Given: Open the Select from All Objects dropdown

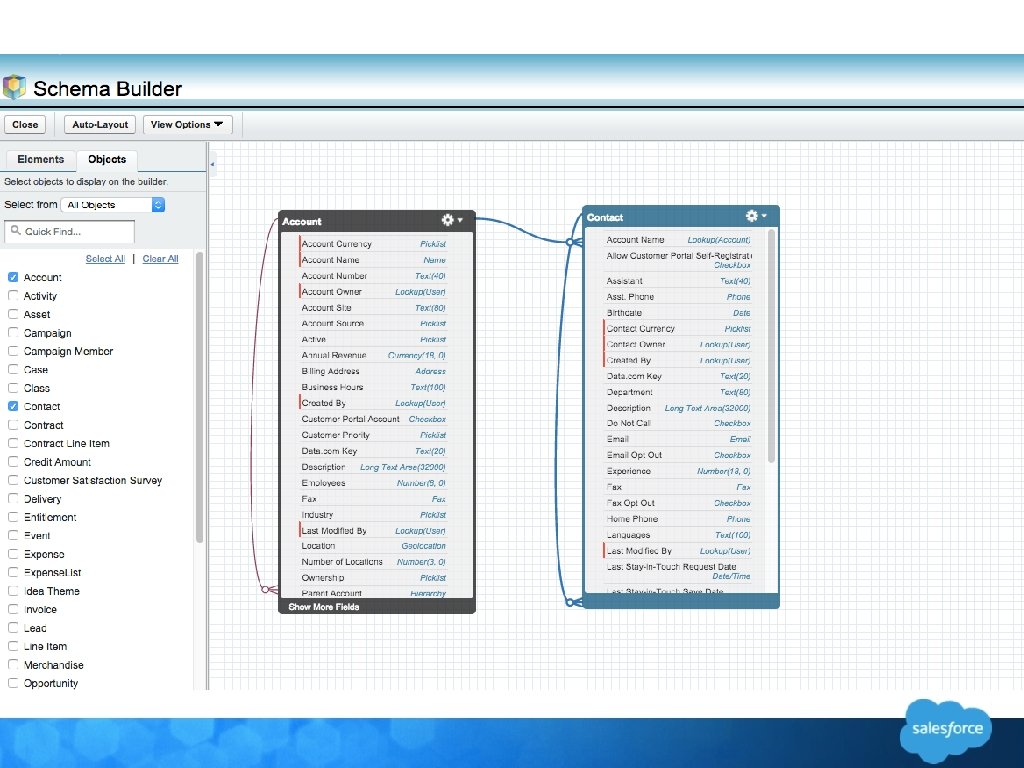Looking at the screenshot, I should click(x=112, y=204).
